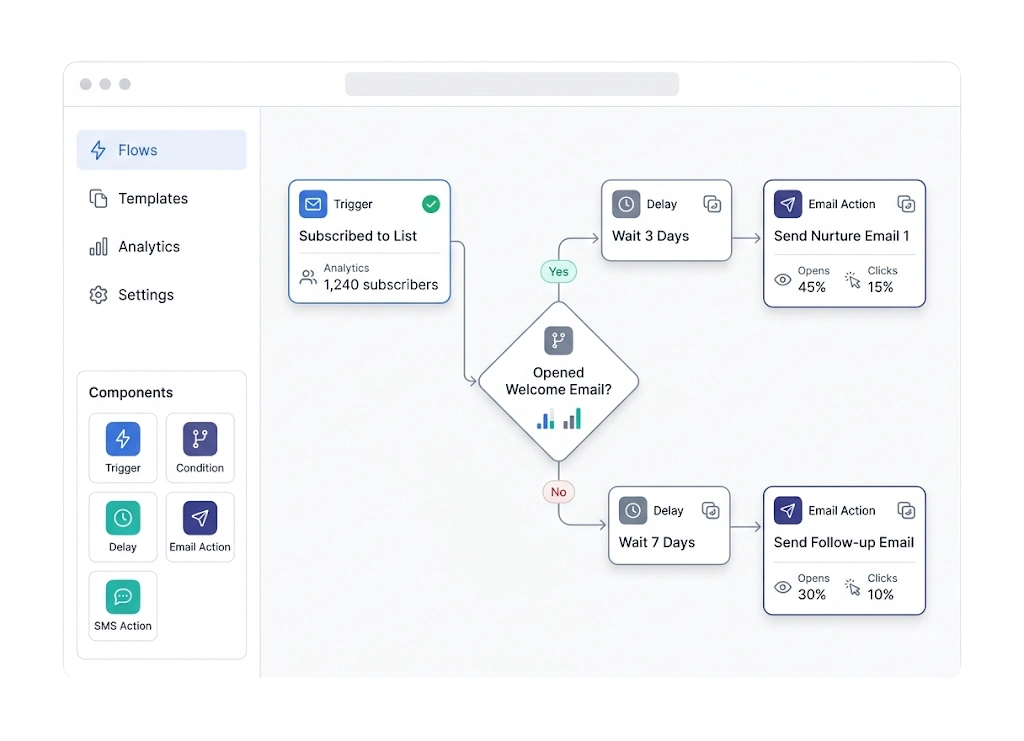Click the Components panel heading

[x=131, y=392]
